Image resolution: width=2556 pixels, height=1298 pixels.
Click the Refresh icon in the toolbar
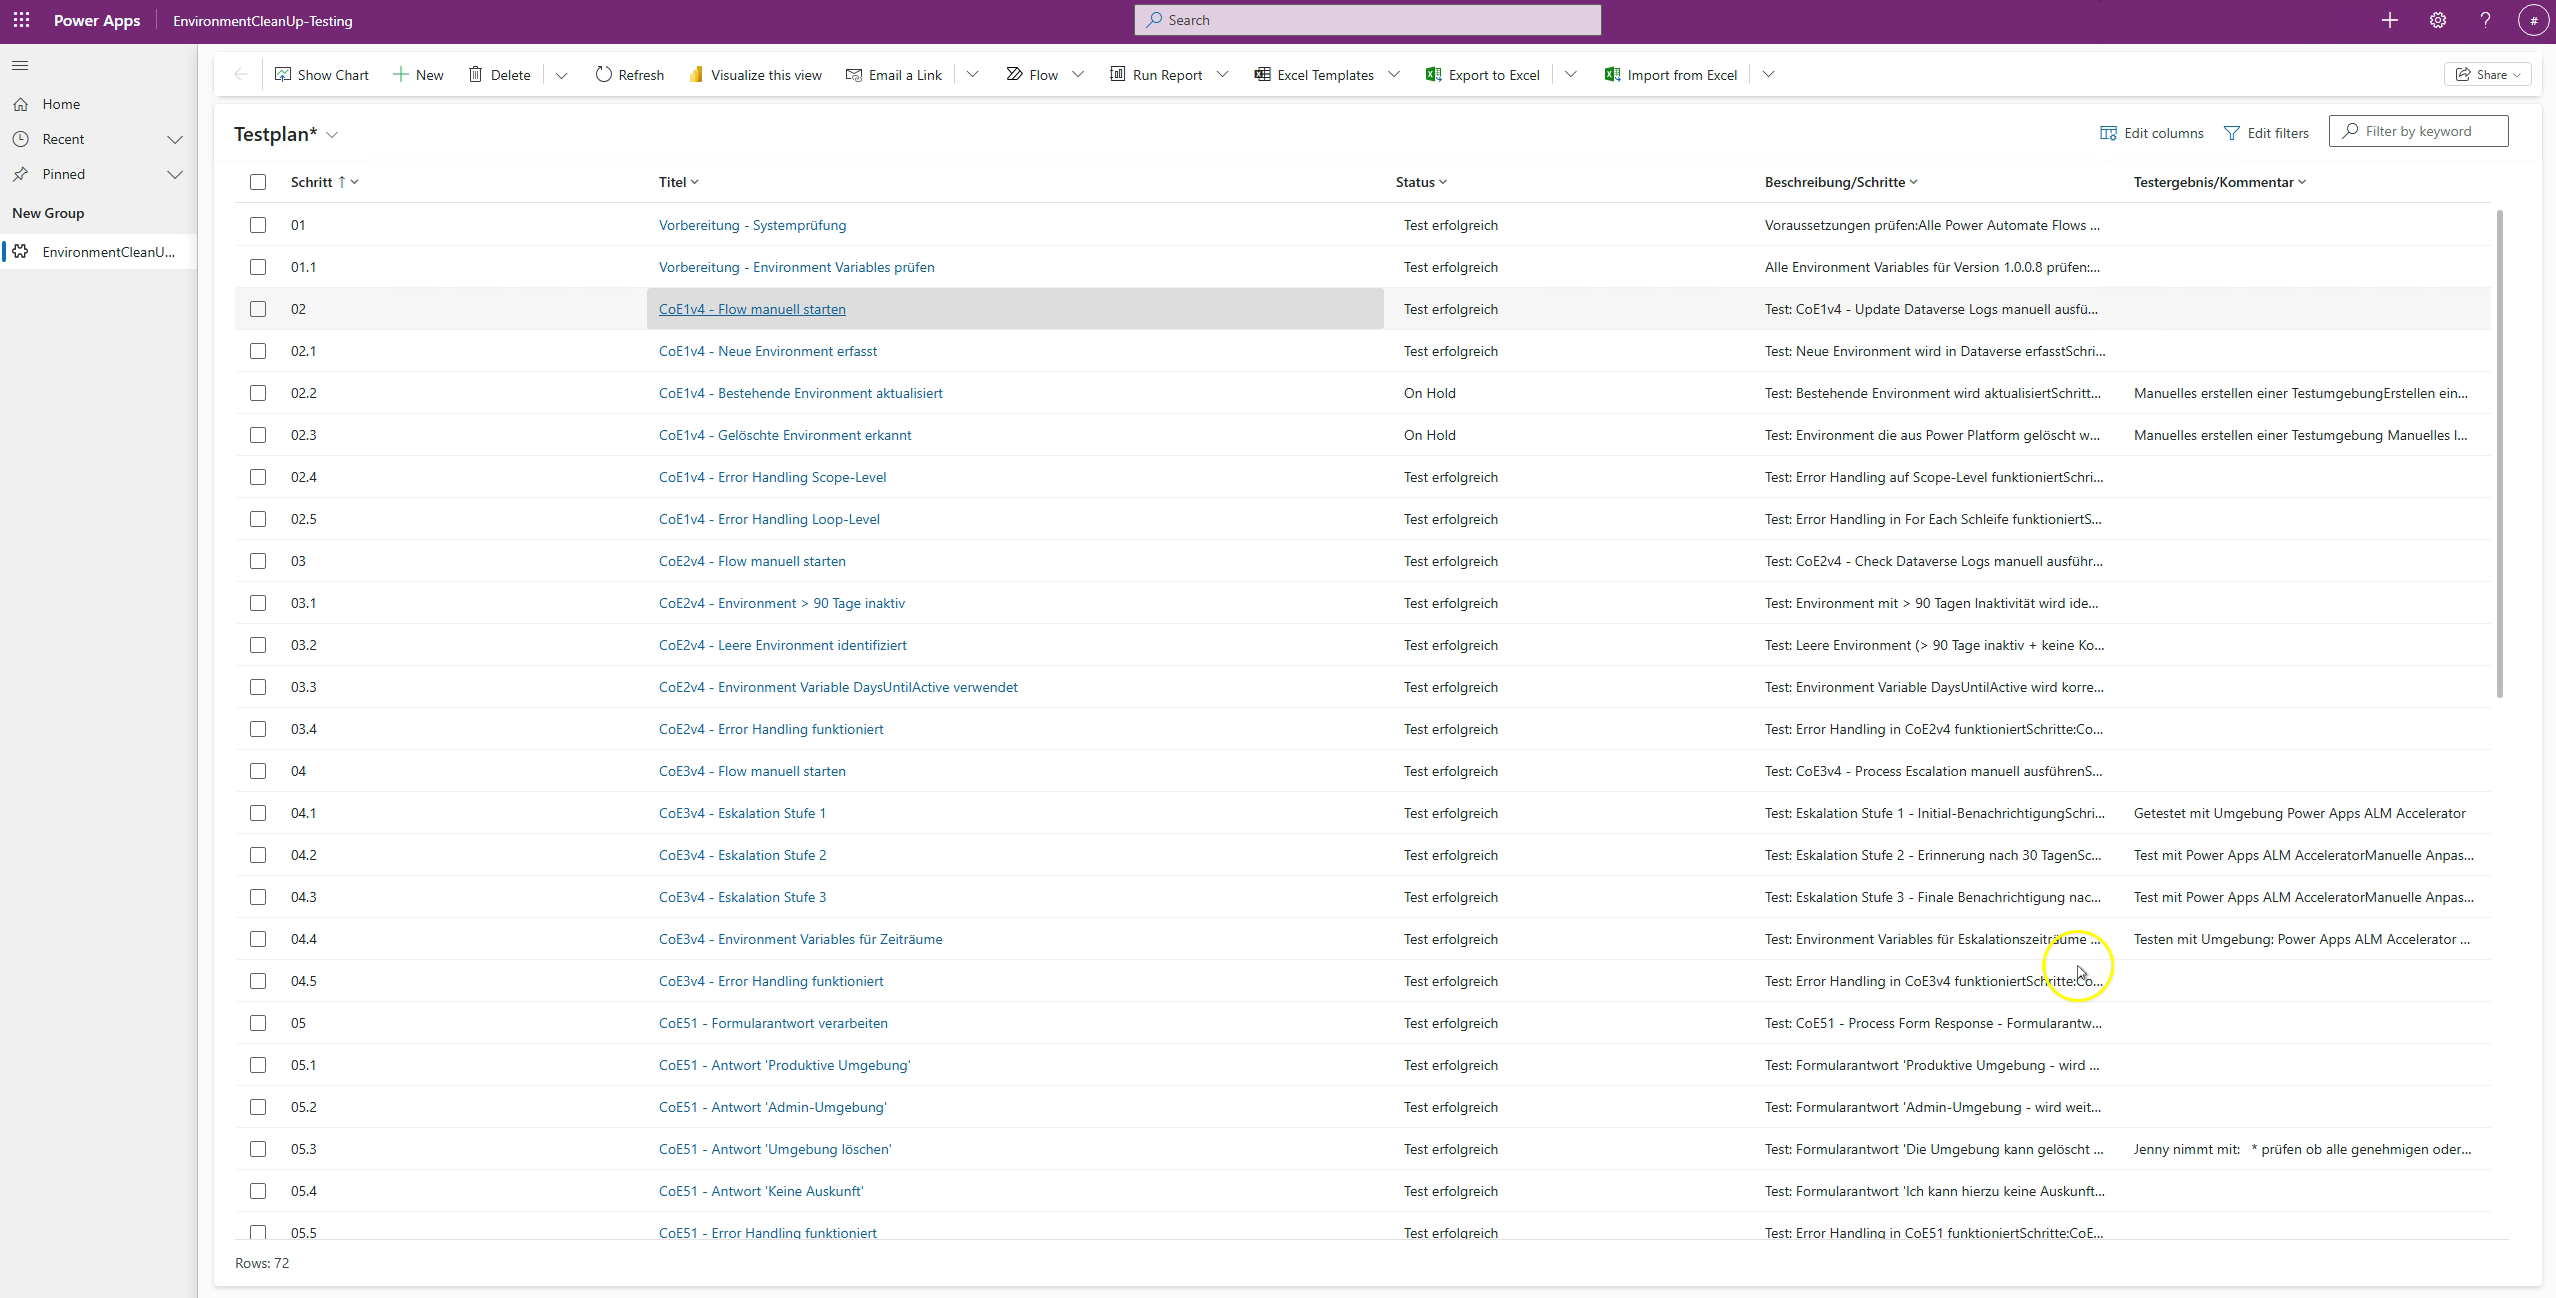coord(604,74)
